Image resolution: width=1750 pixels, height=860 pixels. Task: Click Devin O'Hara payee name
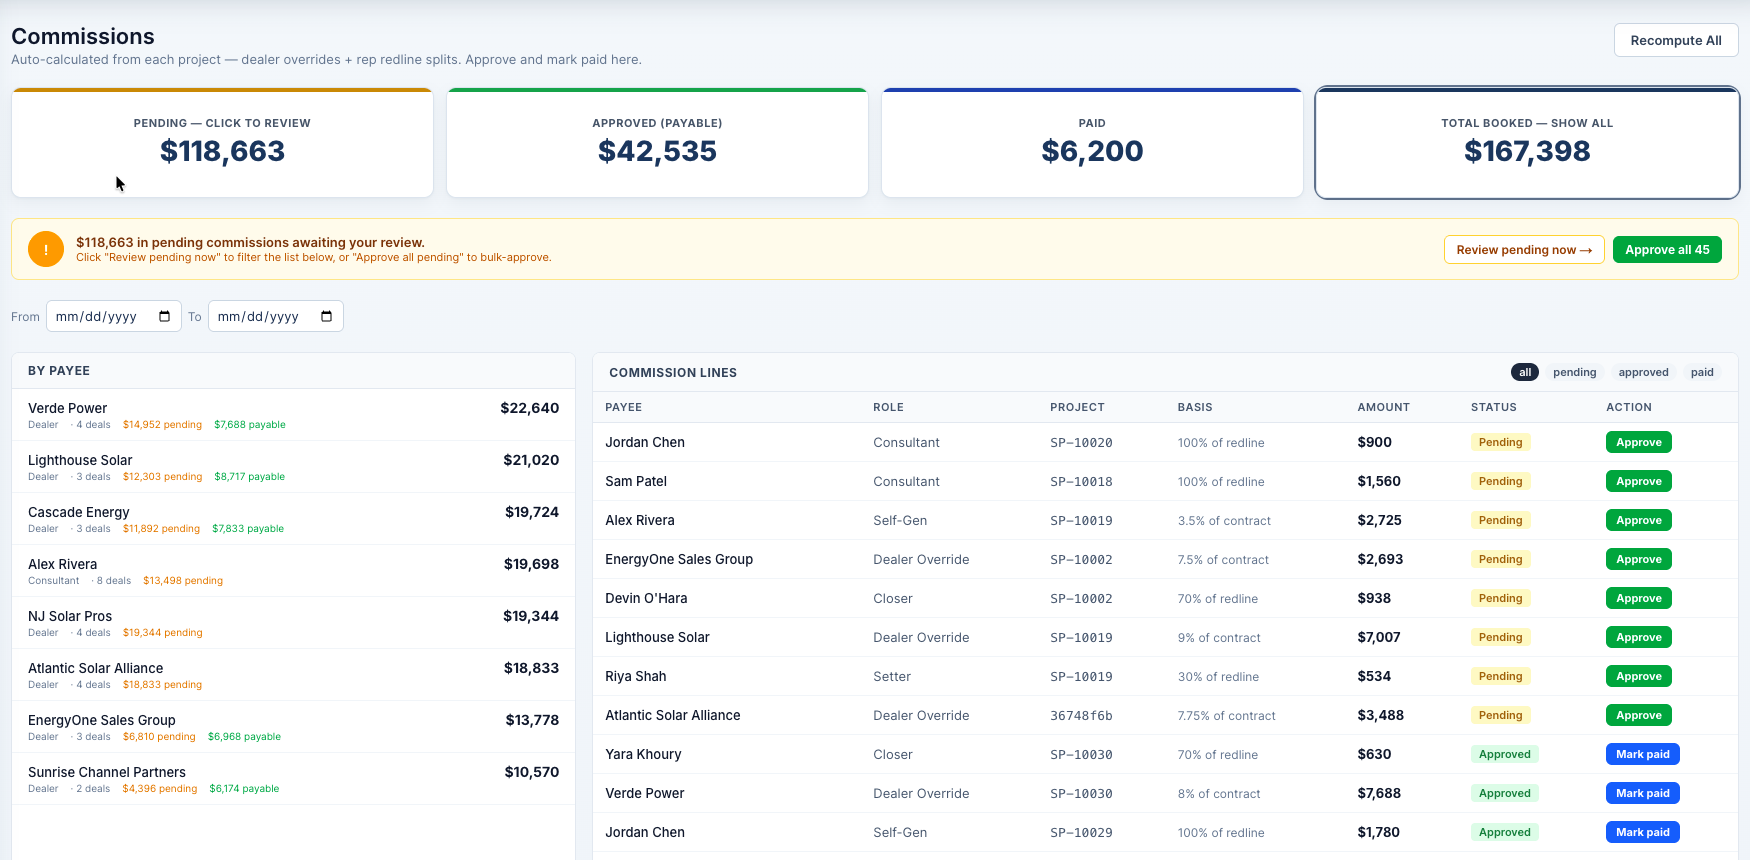click(x=646, y=598)
